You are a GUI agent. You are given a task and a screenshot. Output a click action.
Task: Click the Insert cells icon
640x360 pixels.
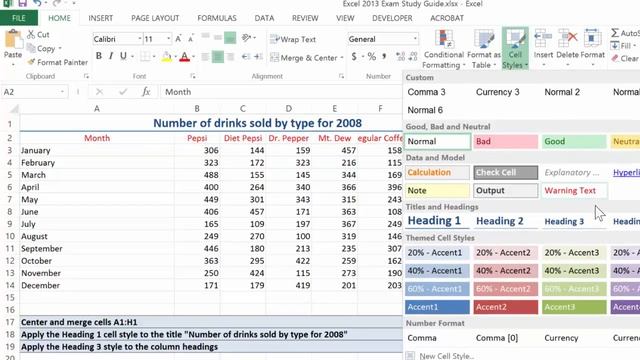click(x=543, y=39)
